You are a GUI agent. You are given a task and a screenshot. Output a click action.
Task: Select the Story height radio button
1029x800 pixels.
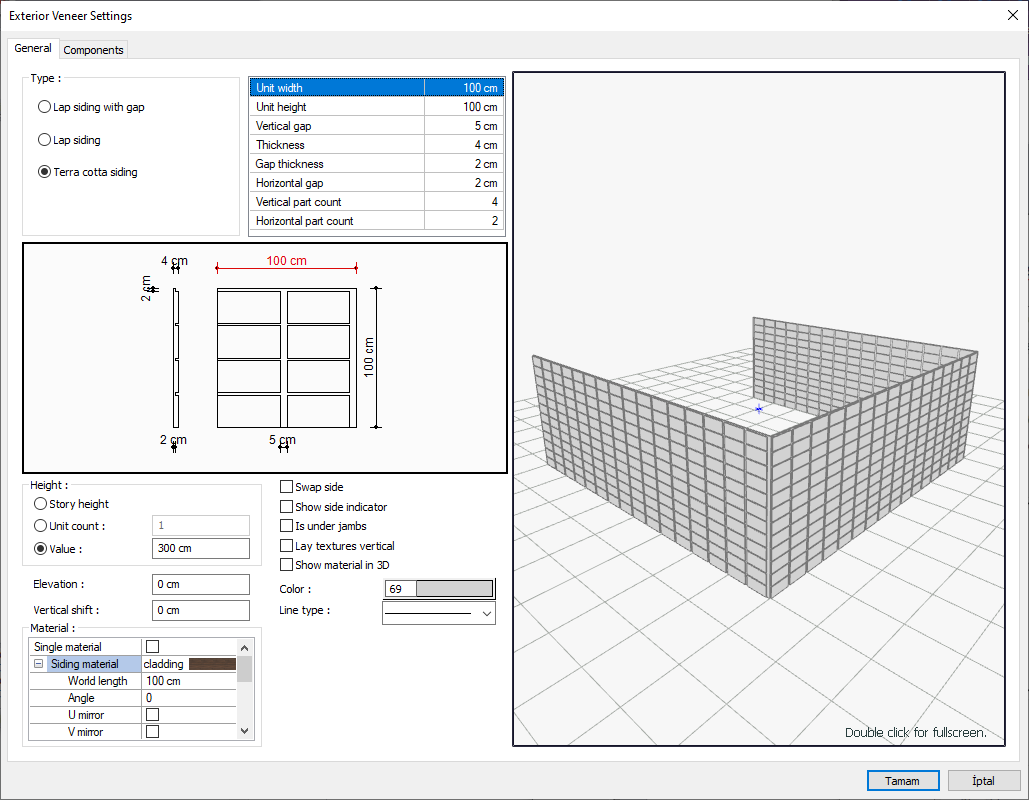(40, 504)
